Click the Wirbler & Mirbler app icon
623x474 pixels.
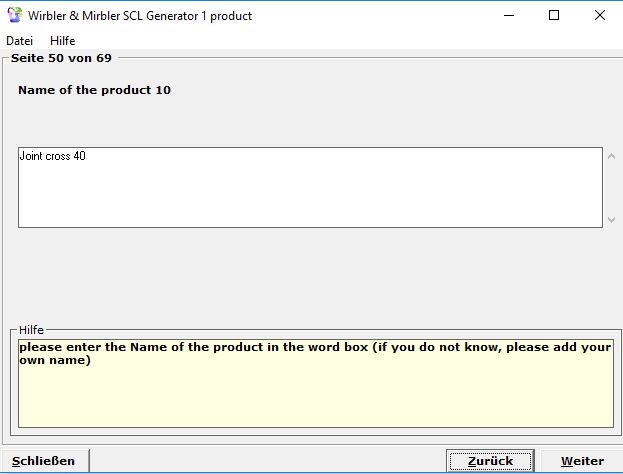point(14,15)
